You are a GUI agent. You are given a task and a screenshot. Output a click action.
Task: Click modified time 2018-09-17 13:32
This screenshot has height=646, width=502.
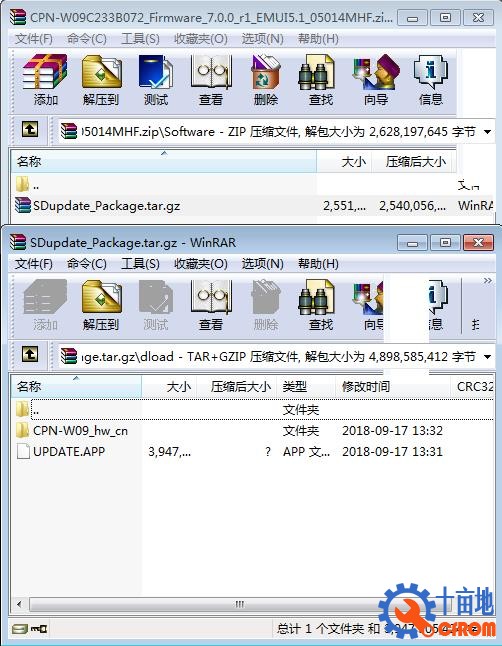pyautogui.click(x=392, y=431)
